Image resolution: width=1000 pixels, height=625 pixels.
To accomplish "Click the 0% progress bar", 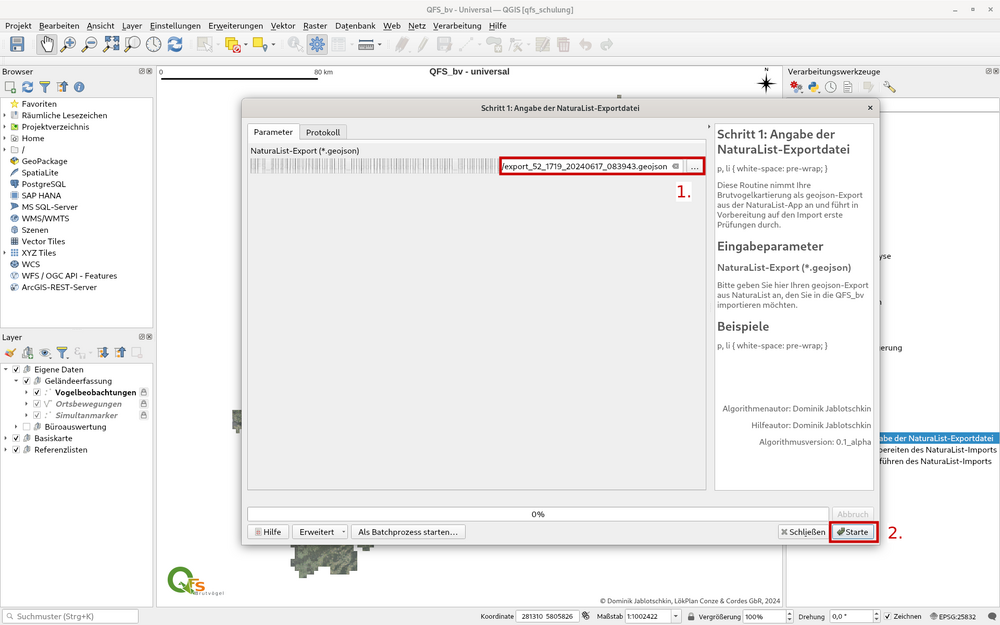I will point(538,514).
